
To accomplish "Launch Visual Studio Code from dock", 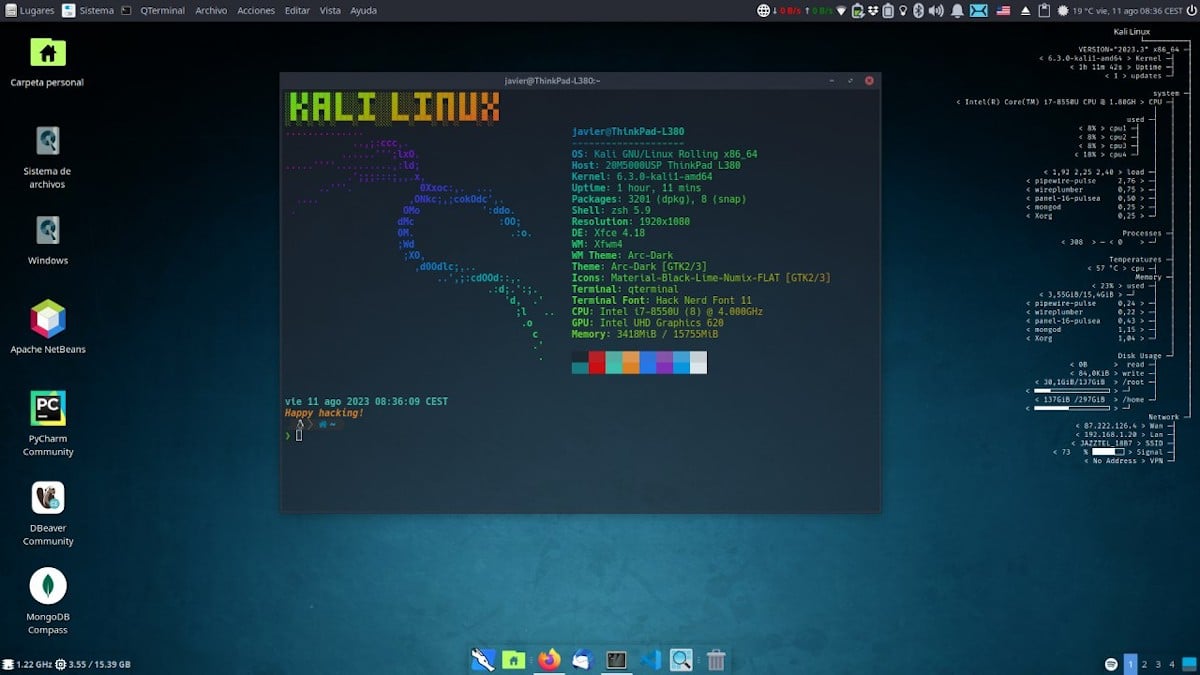I will pos(650,660).
